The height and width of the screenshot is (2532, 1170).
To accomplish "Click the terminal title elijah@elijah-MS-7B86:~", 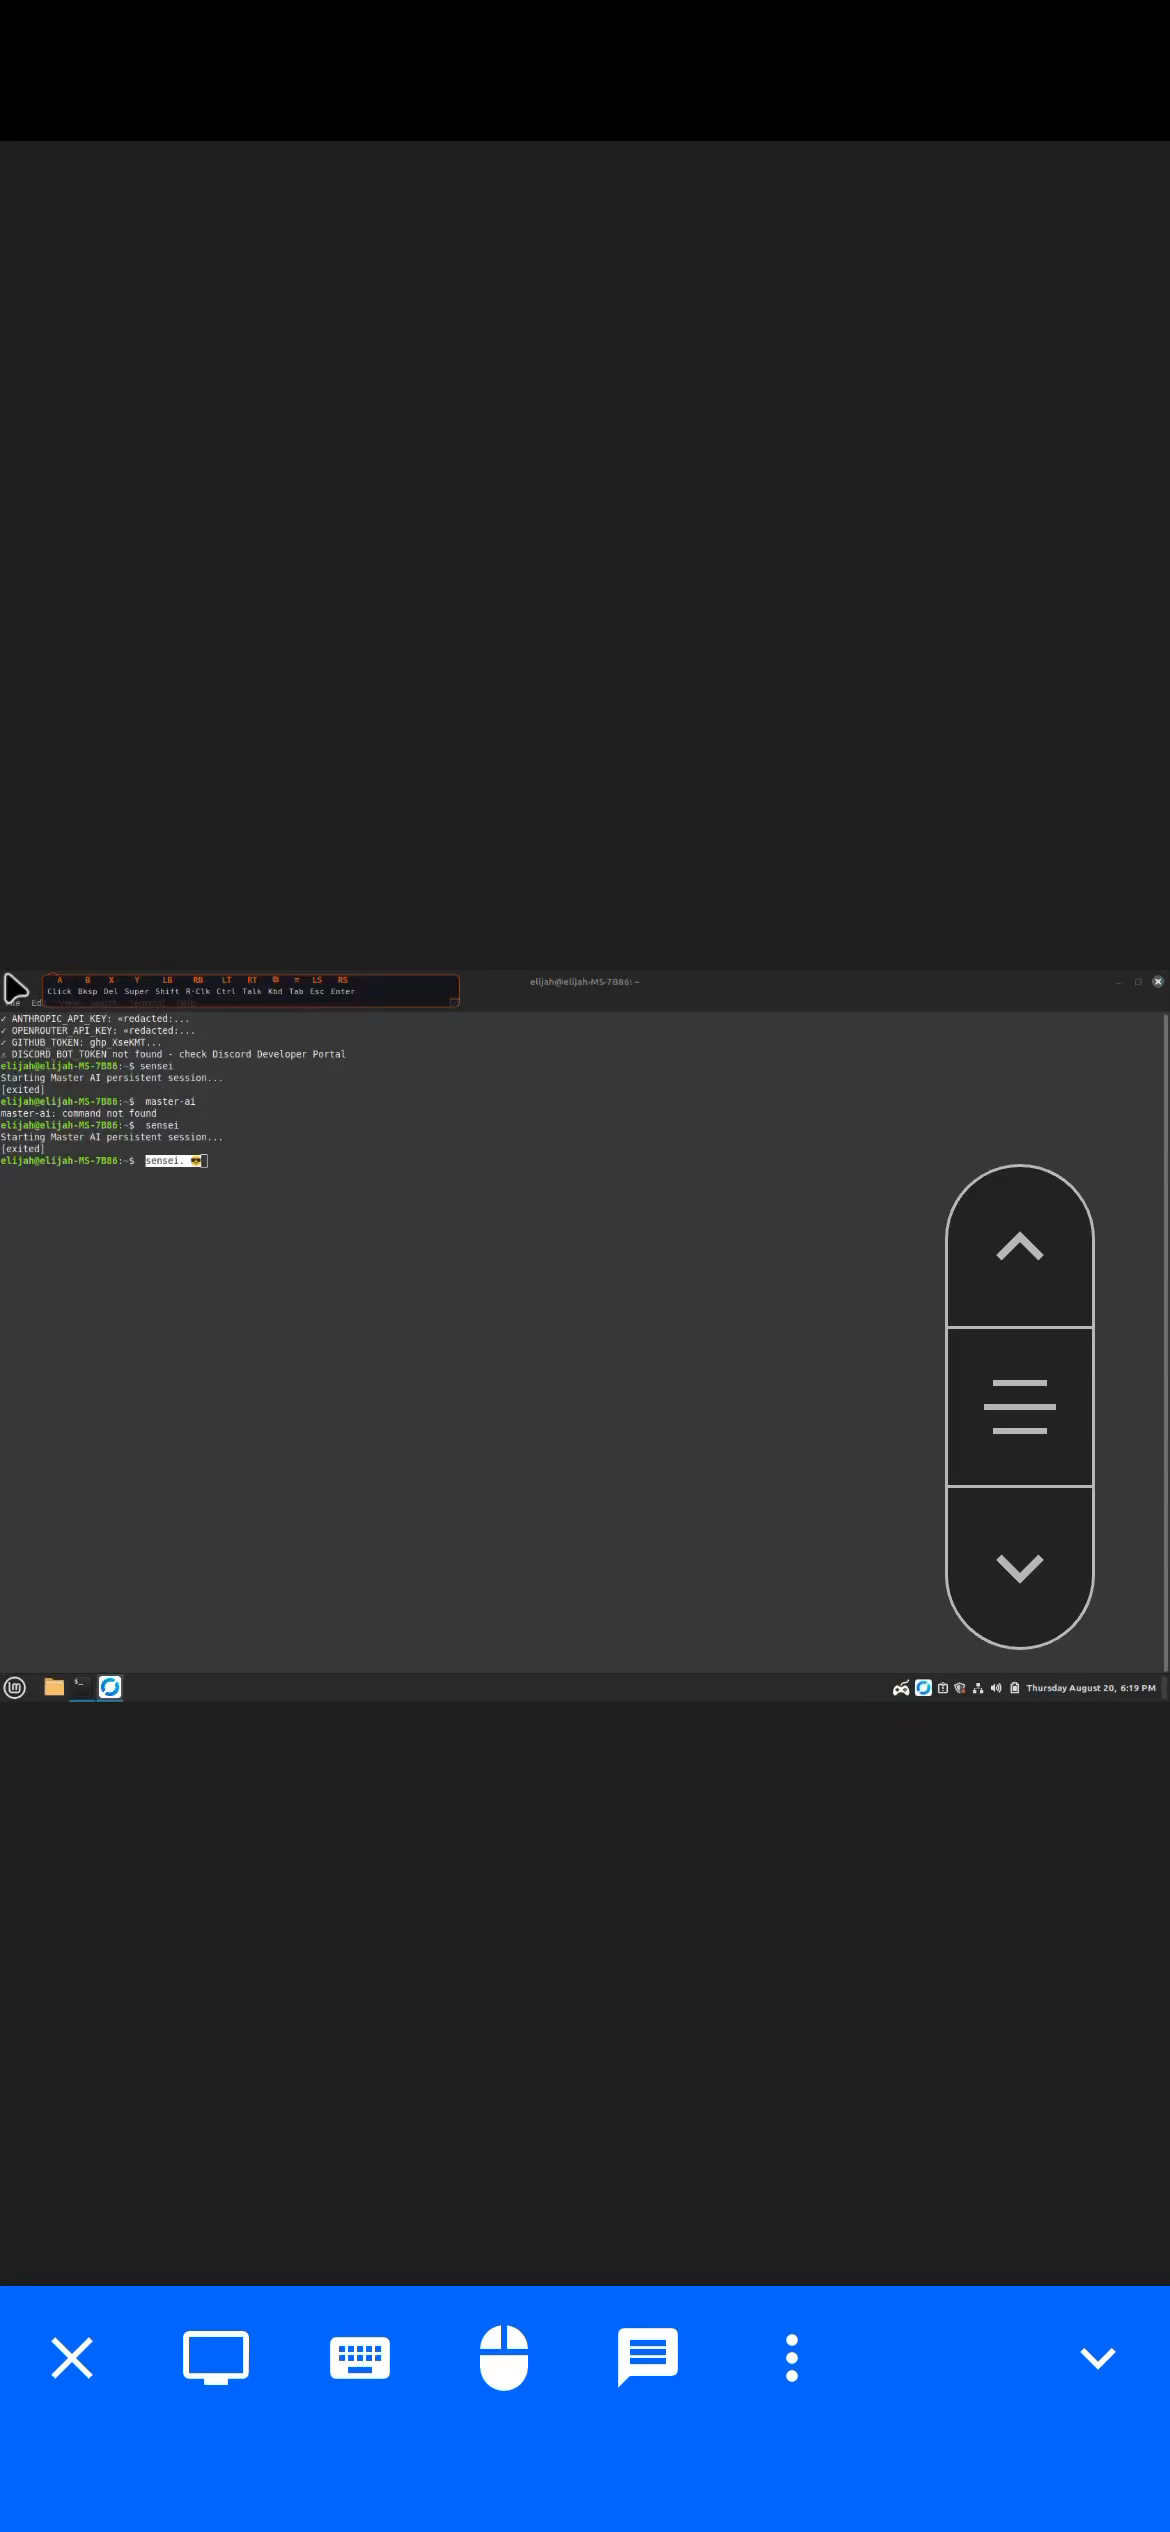I will tap(585, 982).
